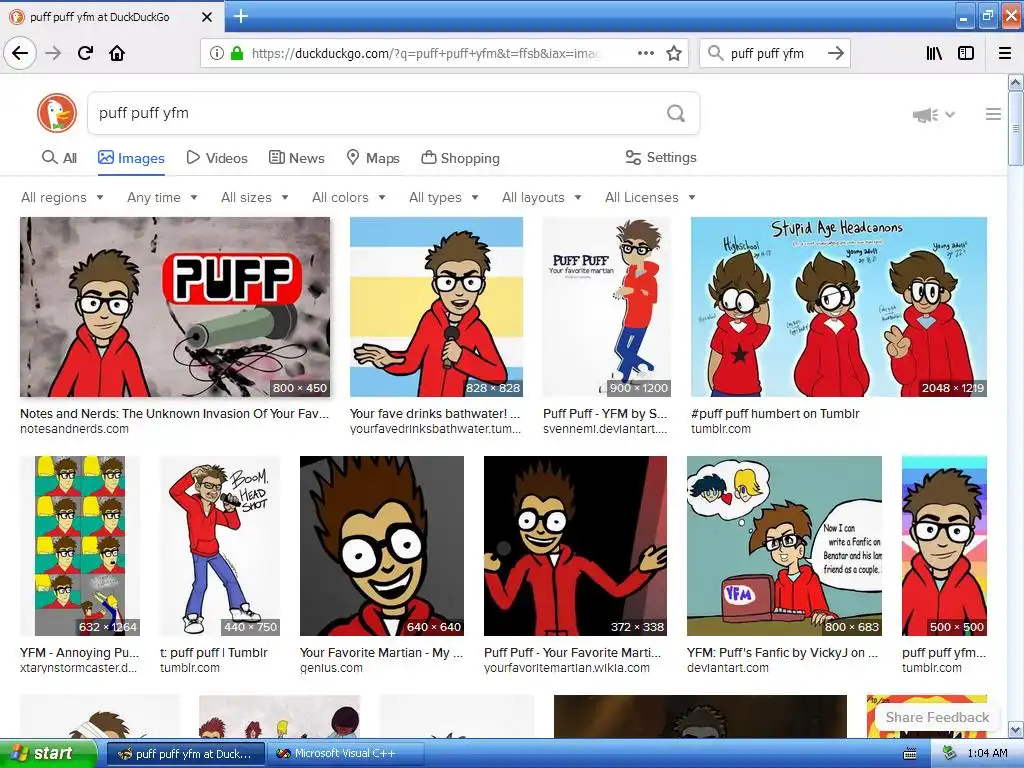Click the browser forward arrow
1024x768 pixels.
tap(53, 53)
